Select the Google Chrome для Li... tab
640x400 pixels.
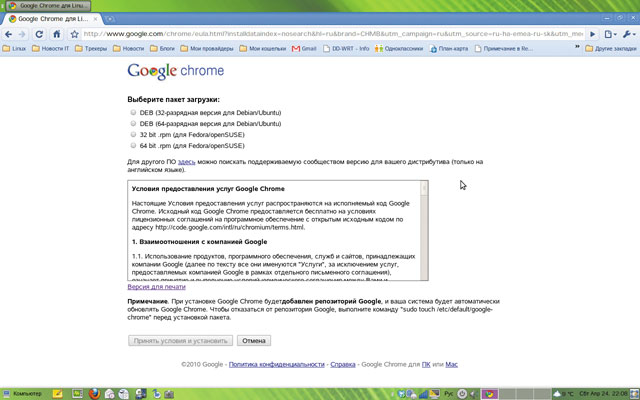pyautogui.click(x=52, y=19)
